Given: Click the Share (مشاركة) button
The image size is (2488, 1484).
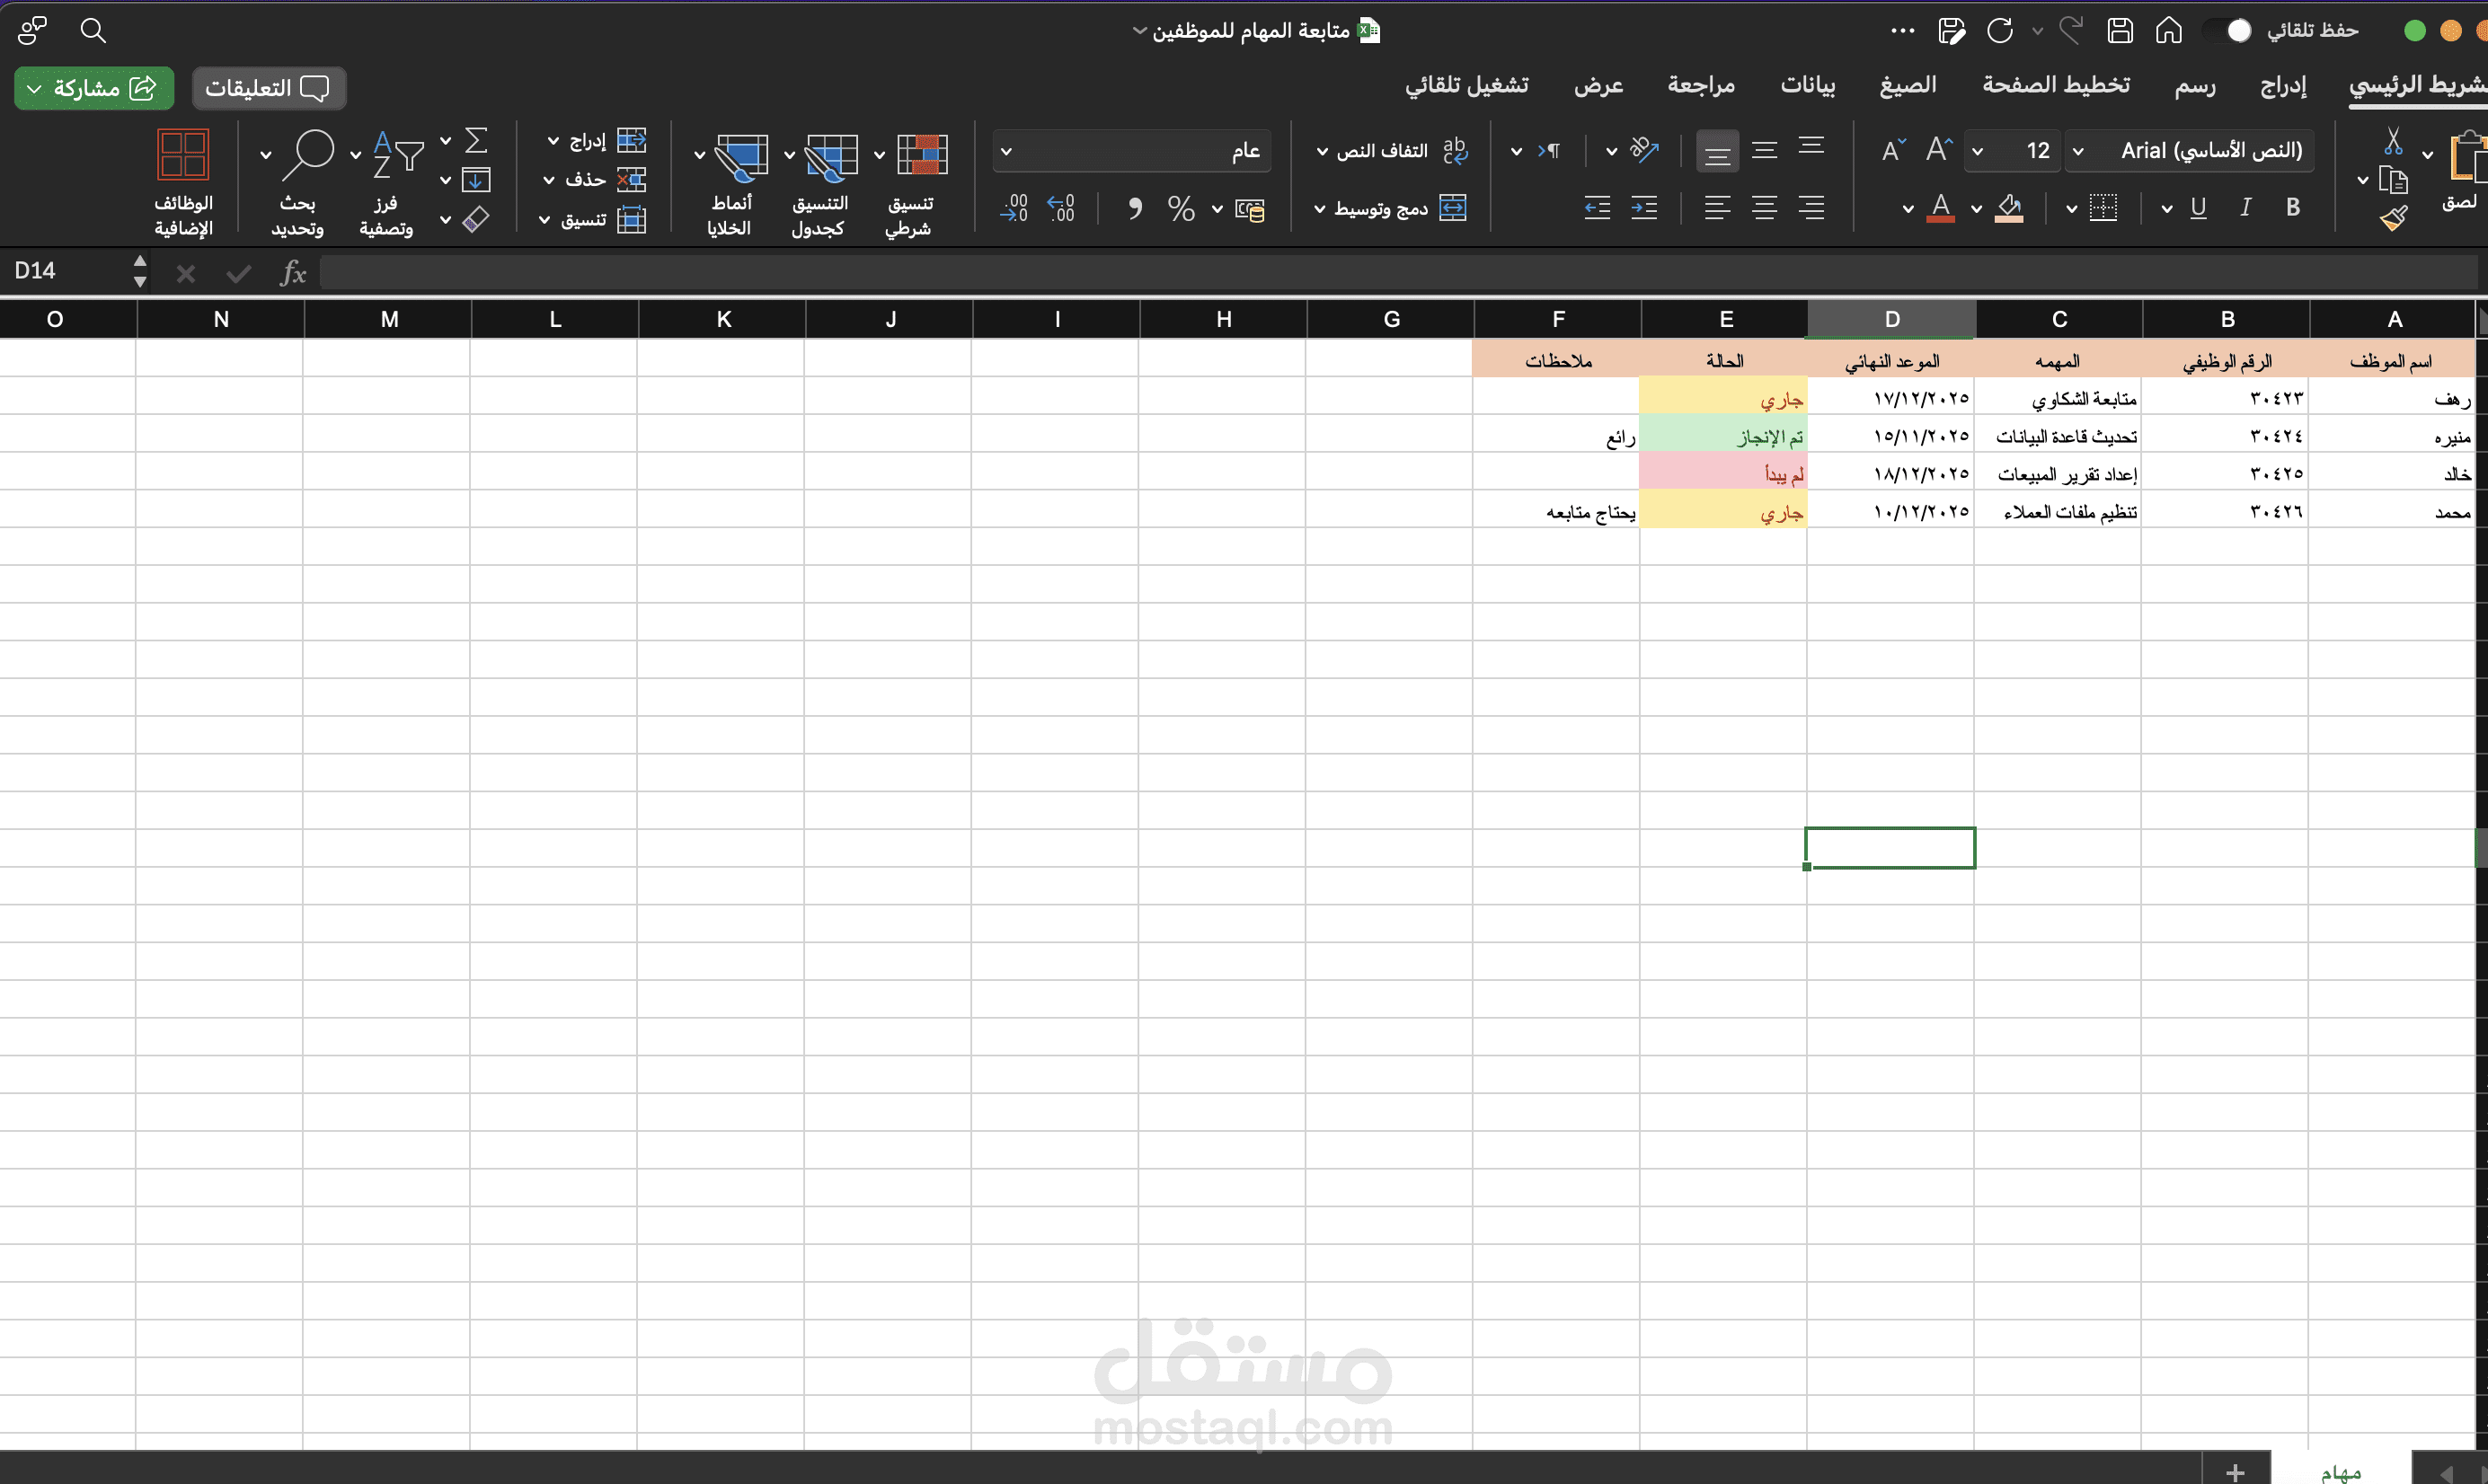Looking at the screenshot, I should coord(94,88).
